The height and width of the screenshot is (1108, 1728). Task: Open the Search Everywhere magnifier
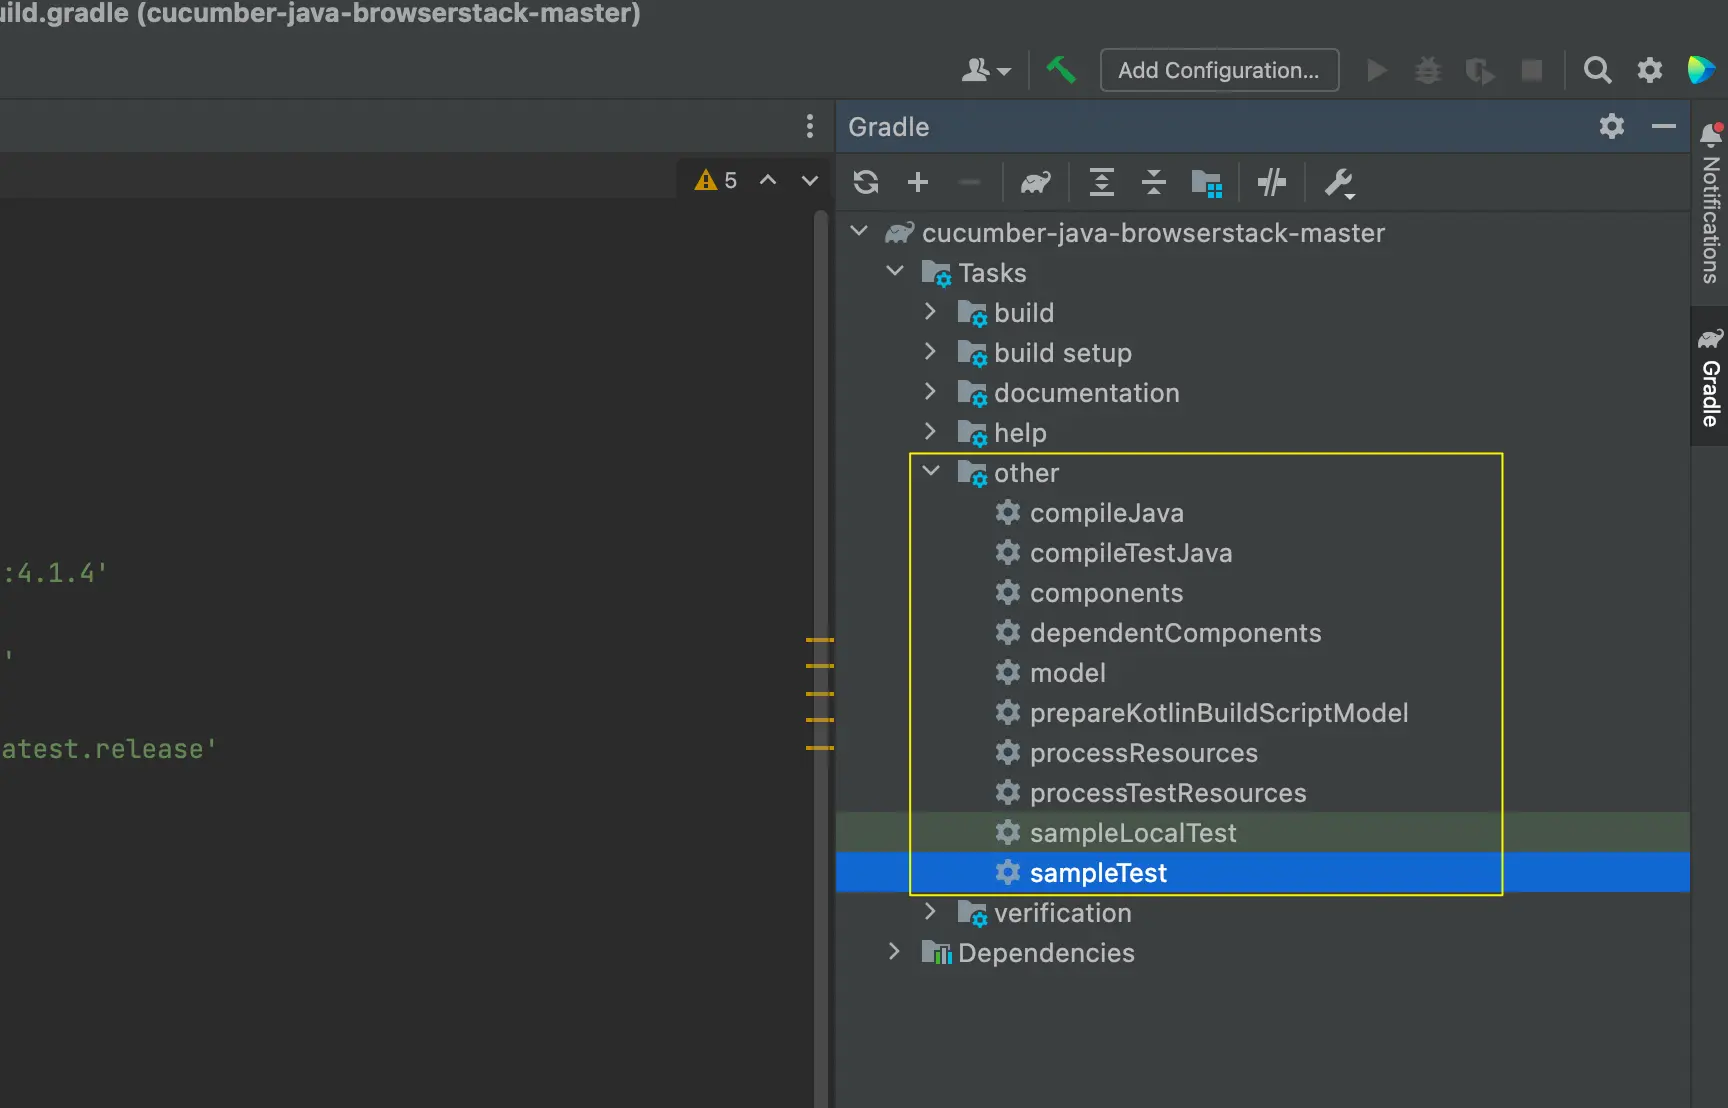tap(1597, 70)
